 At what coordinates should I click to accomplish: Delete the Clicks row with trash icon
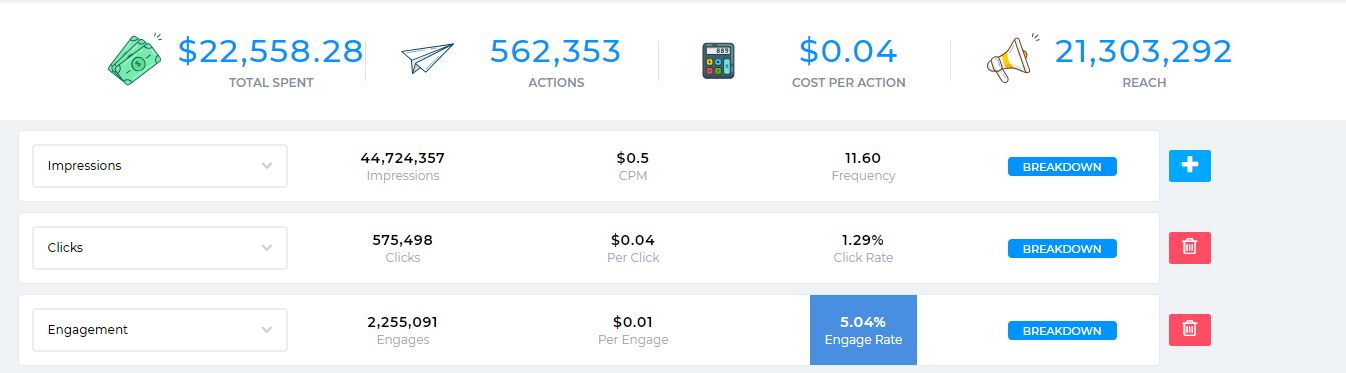[x=1190, y=248]
